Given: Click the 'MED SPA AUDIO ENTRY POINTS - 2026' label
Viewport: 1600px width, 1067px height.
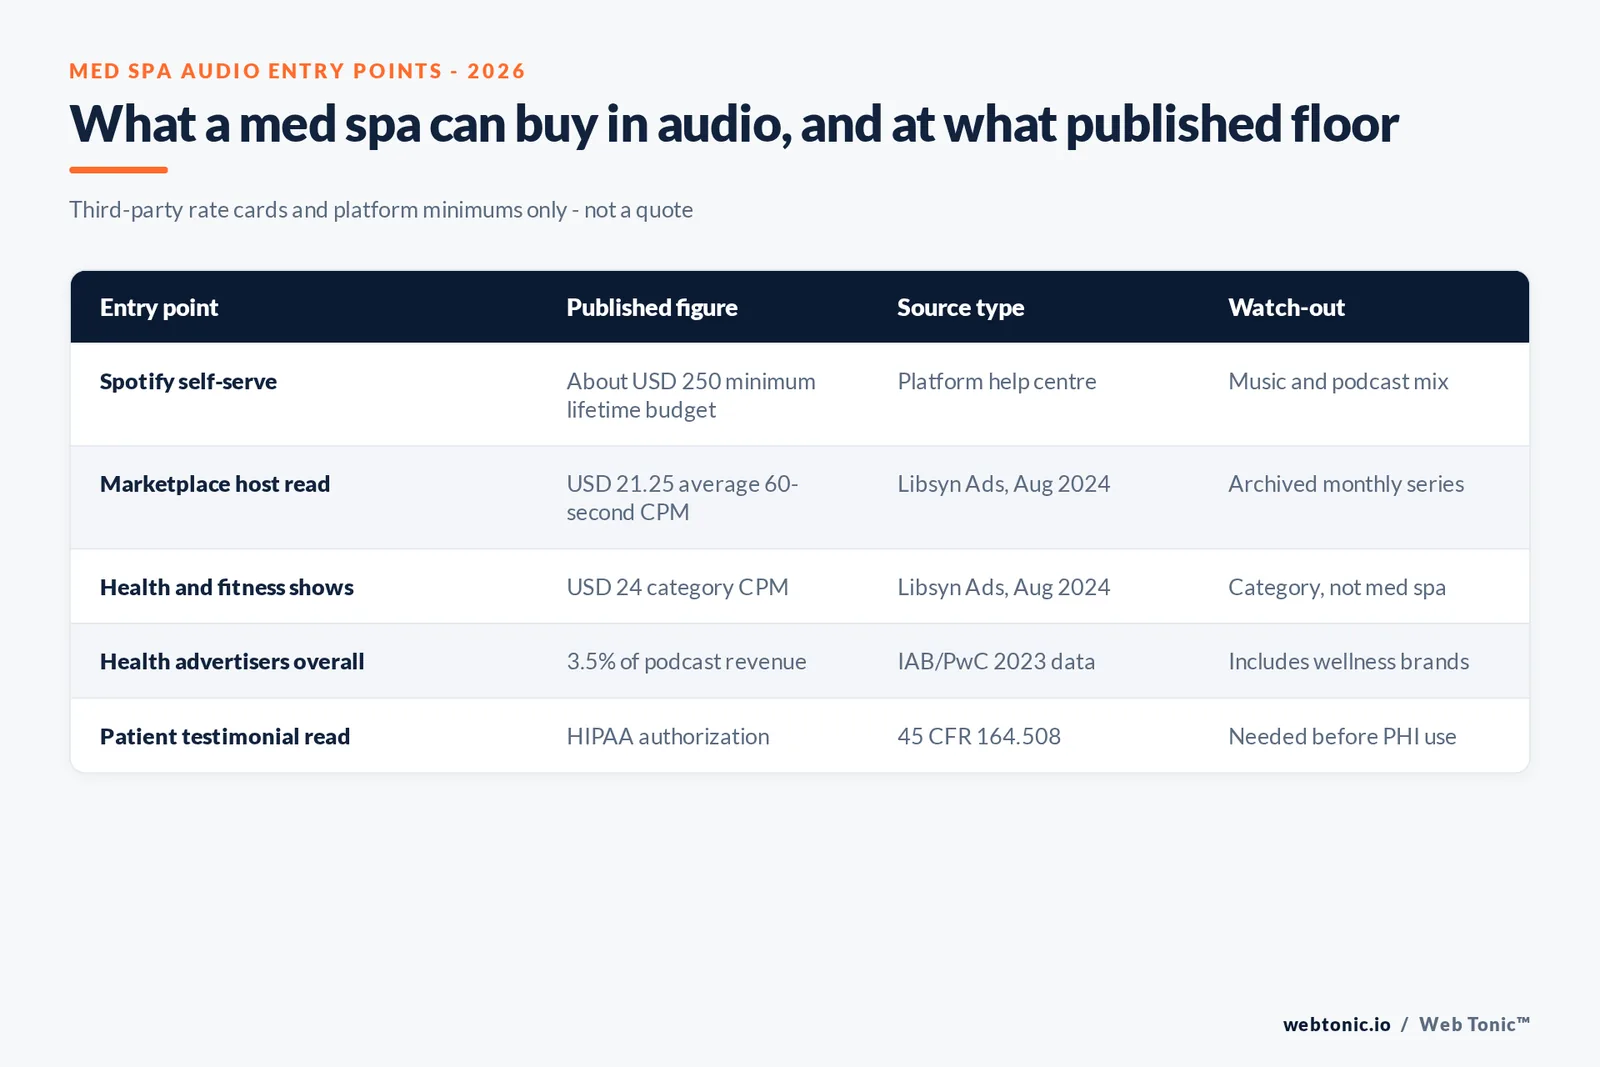Looking at the screenshot, I should (x=297, y=71).
